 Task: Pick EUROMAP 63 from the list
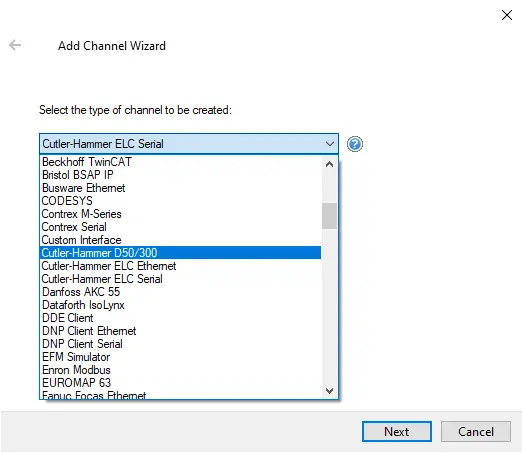[180, 383]
